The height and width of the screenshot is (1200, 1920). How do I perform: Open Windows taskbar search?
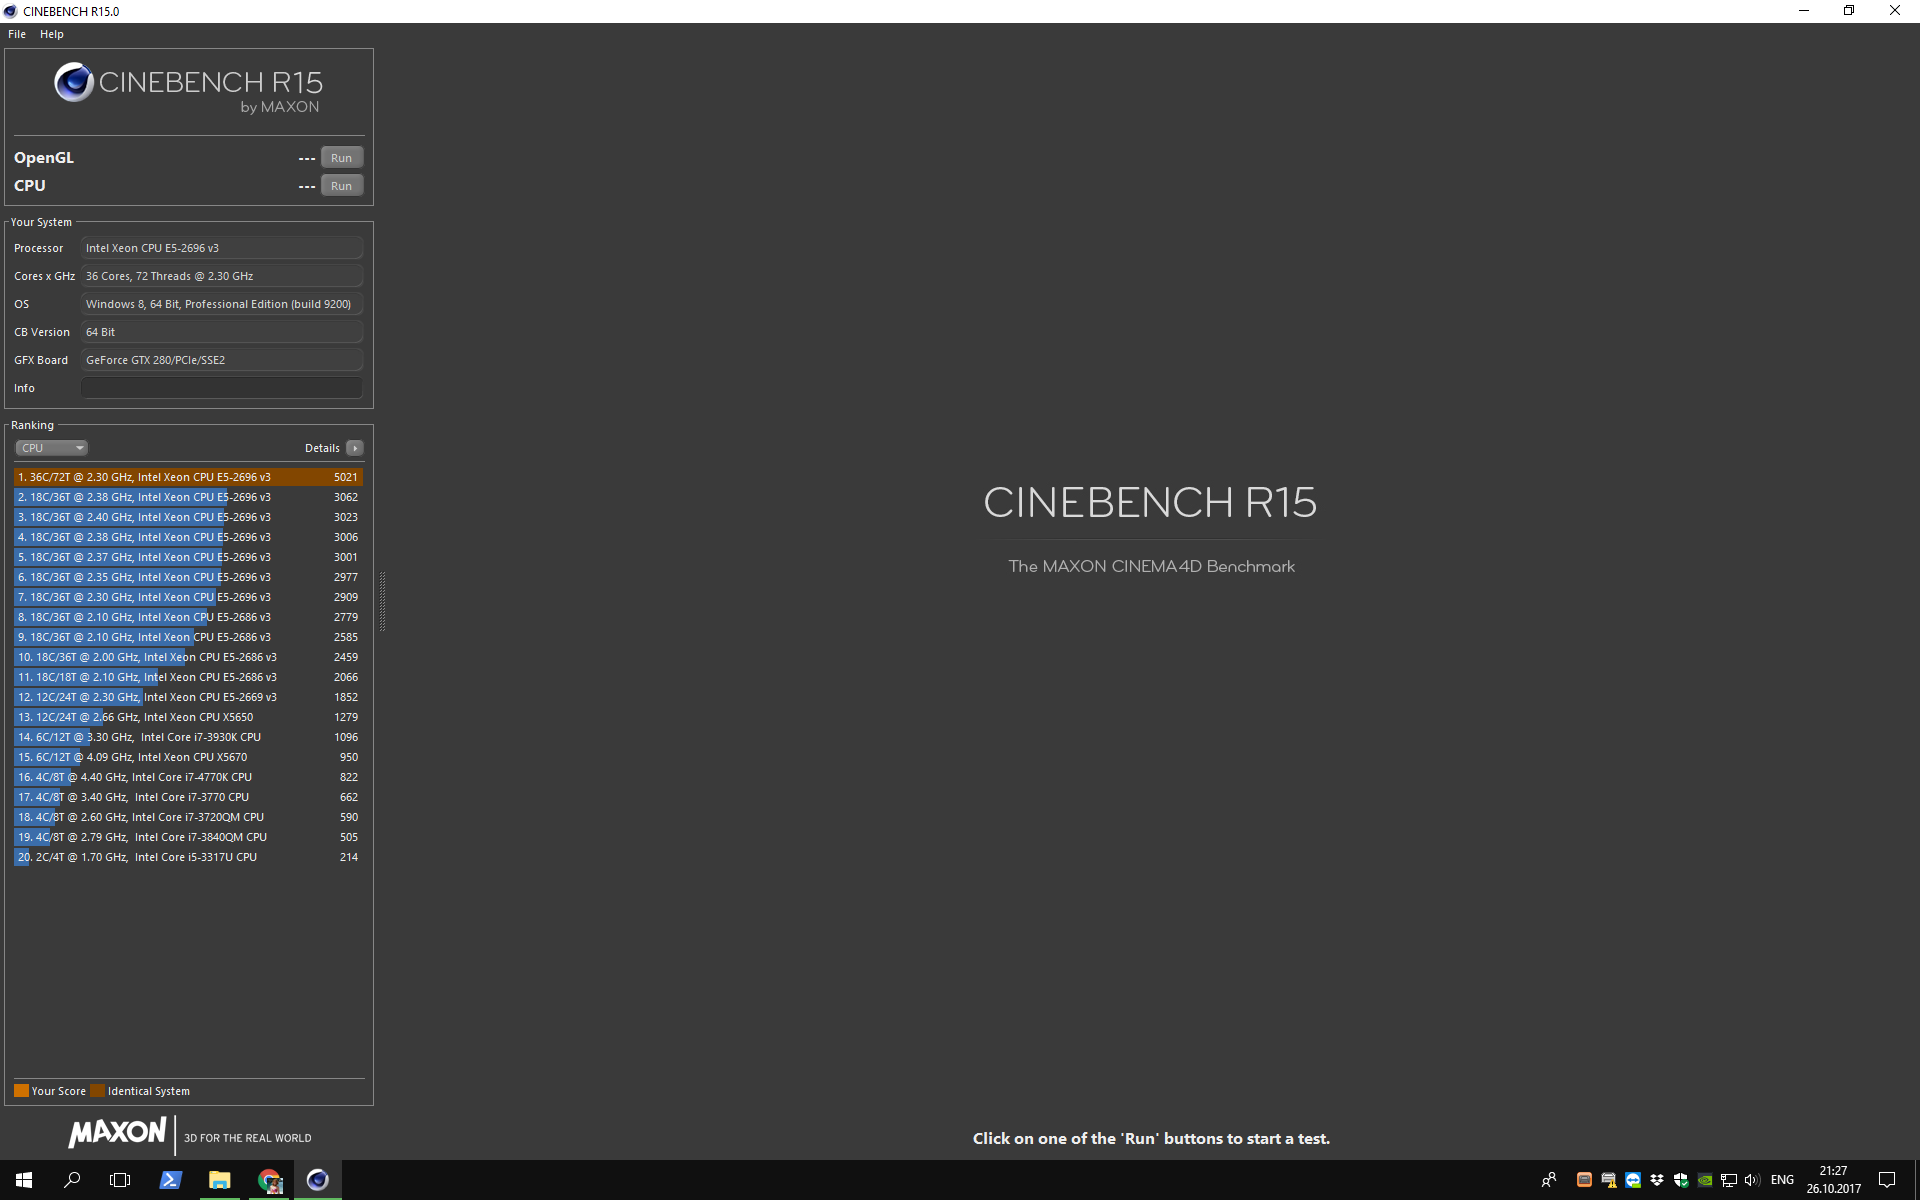pyautogui.click(x=72, y=1180)
